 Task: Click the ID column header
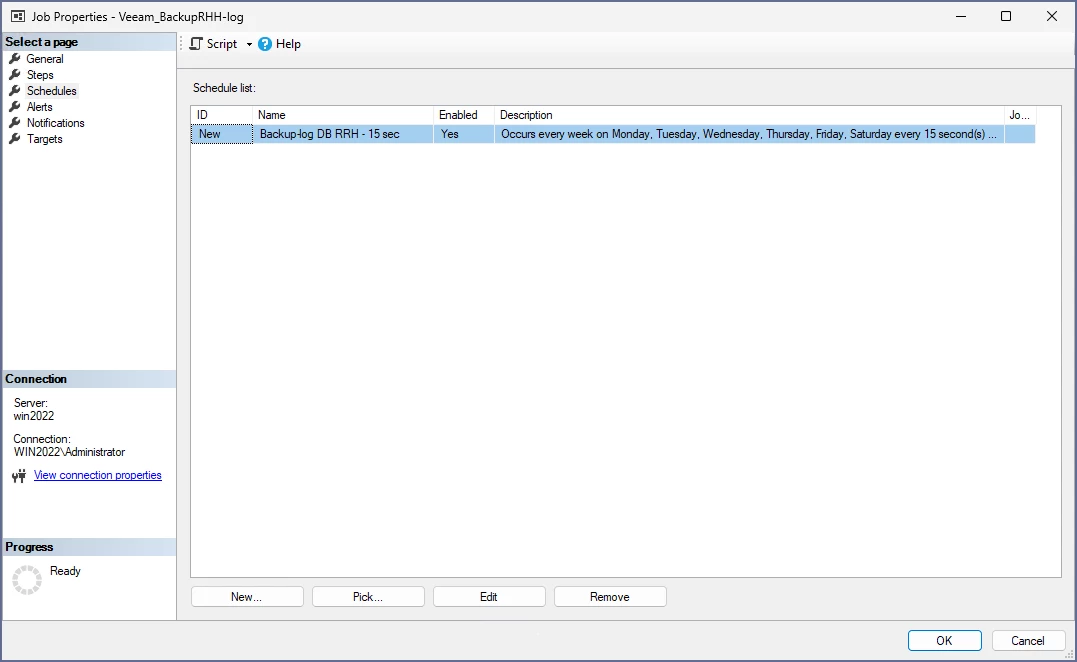click(222, 115)
